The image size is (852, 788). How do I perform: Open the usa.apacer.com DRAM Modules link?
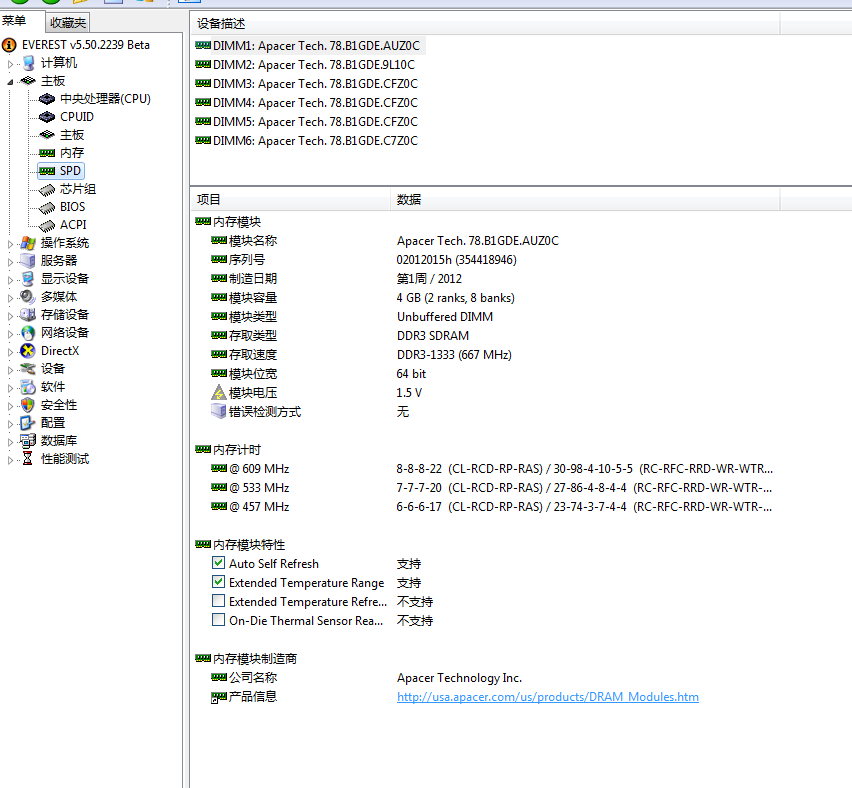(x=548, y=697)
